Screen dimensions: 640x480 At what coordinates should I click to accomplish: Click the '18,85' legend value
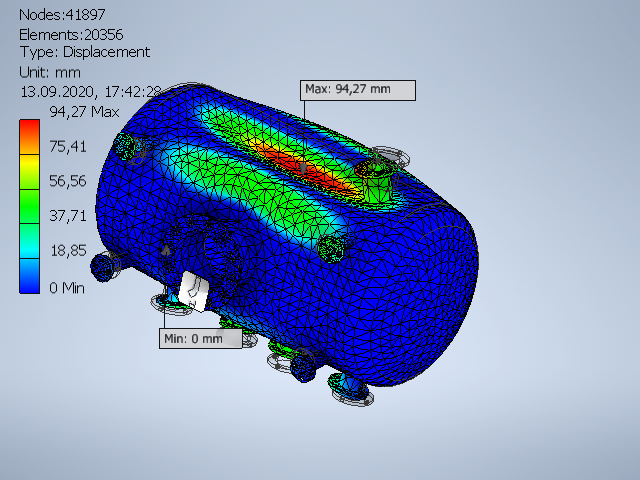[68, 250]
